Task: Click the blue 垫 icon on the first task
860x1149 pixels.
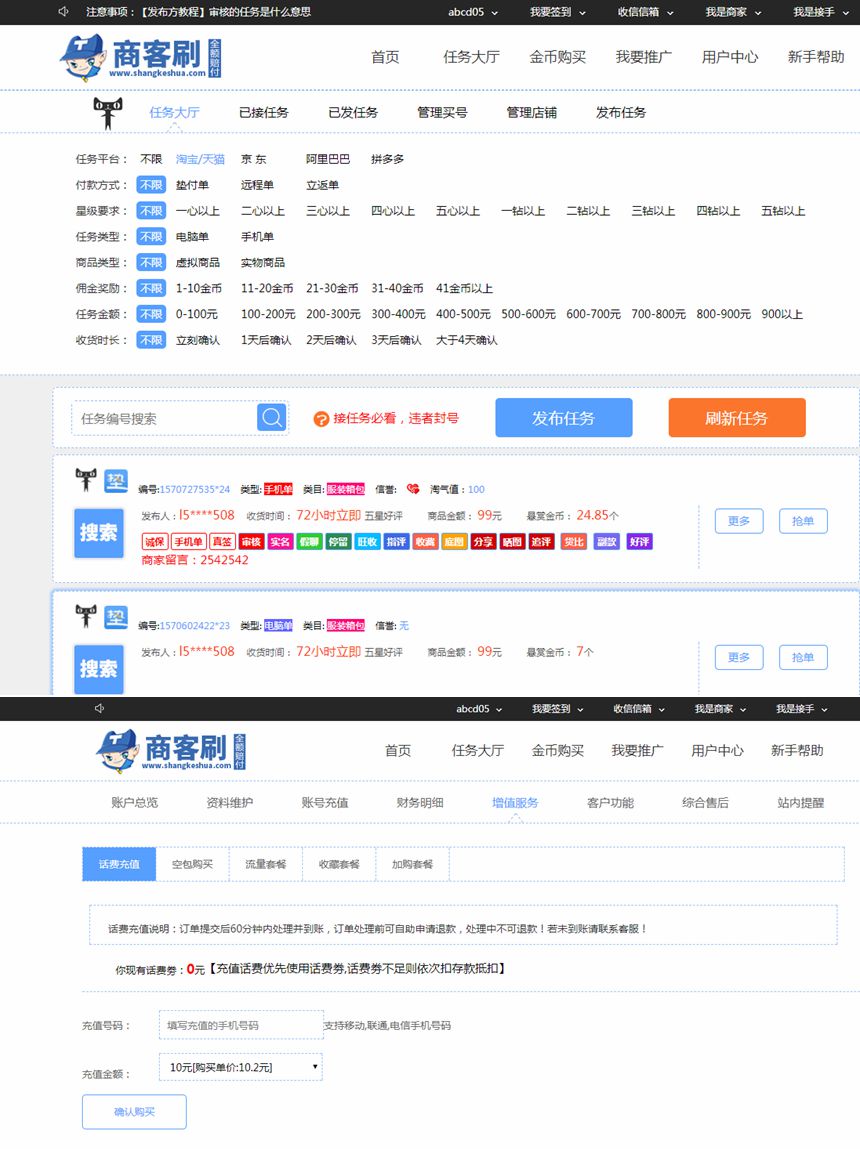Action: tap(116, 481)
